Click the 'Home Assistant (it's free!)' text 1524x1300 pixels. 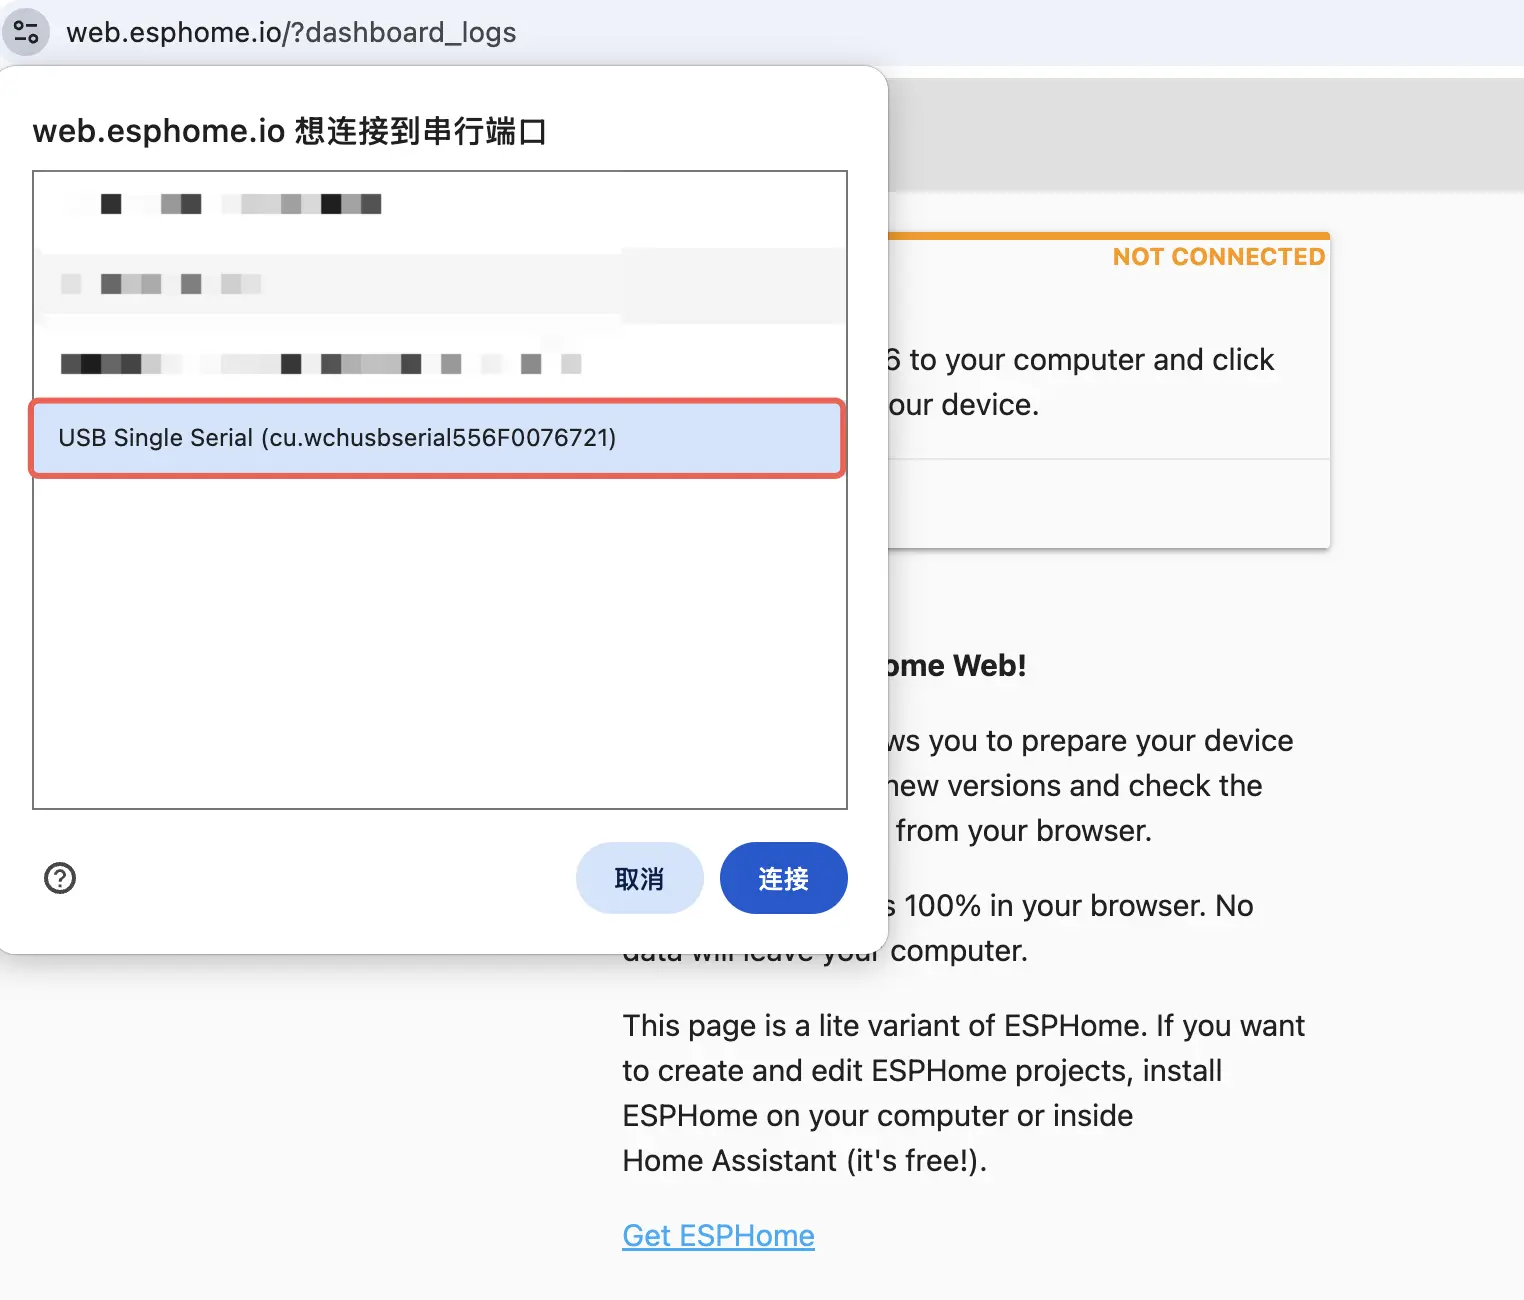tap(804, 1161)
